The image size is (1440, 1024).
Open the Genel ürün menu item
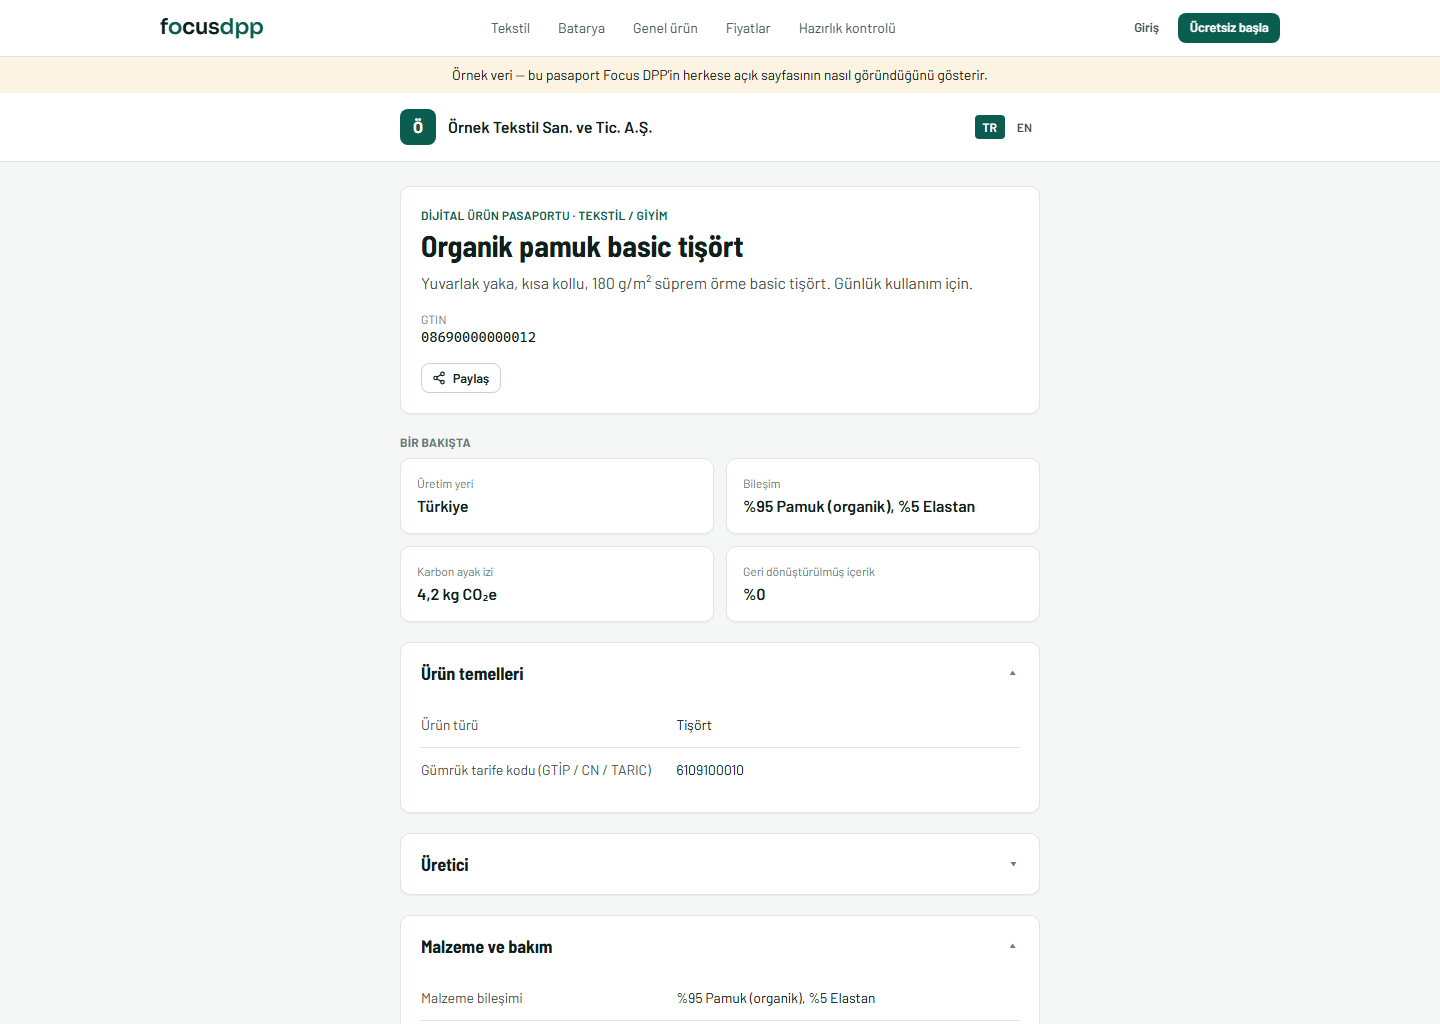click(x=665, y=28)
